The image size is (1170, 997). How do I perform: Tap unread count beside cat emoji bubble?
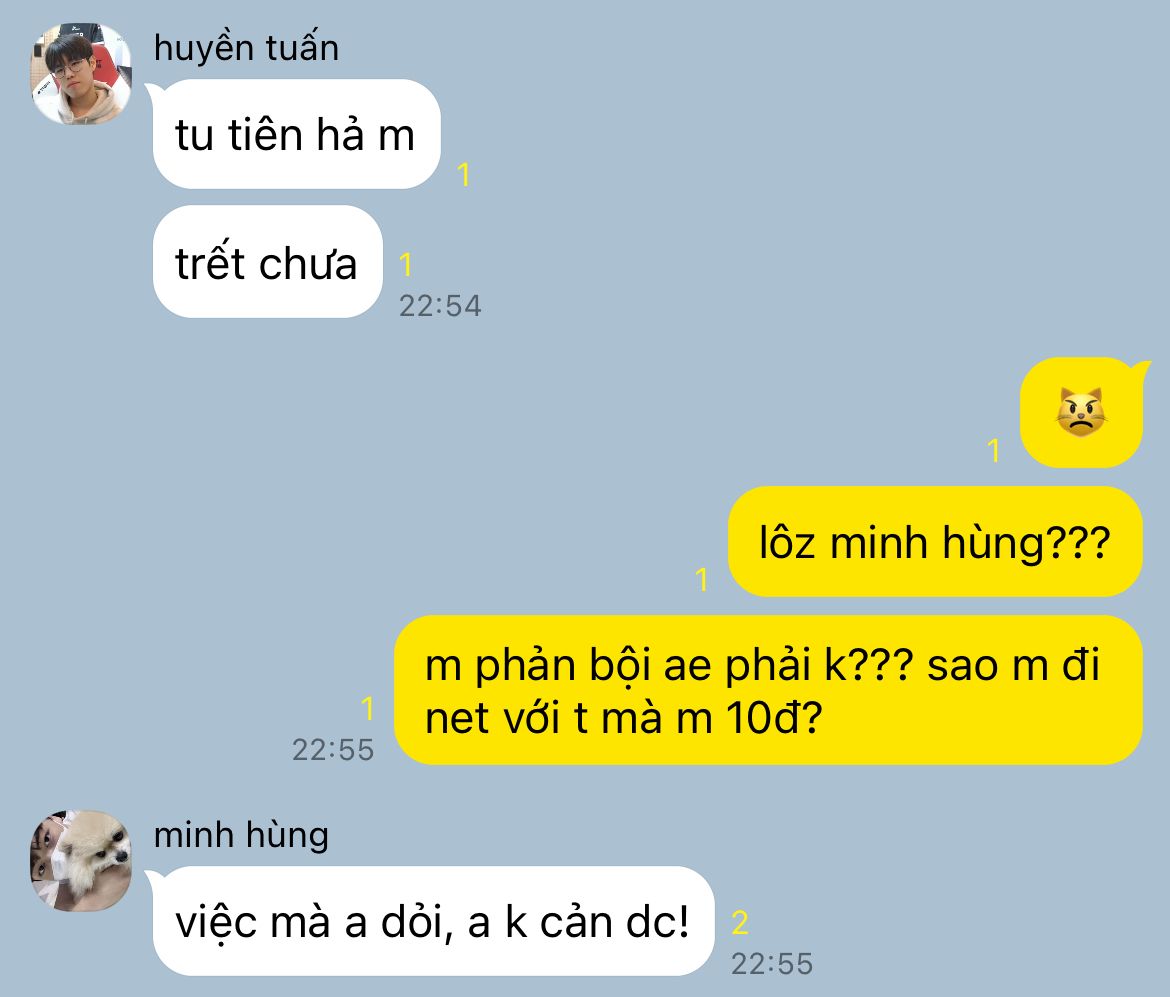(993, 451)
